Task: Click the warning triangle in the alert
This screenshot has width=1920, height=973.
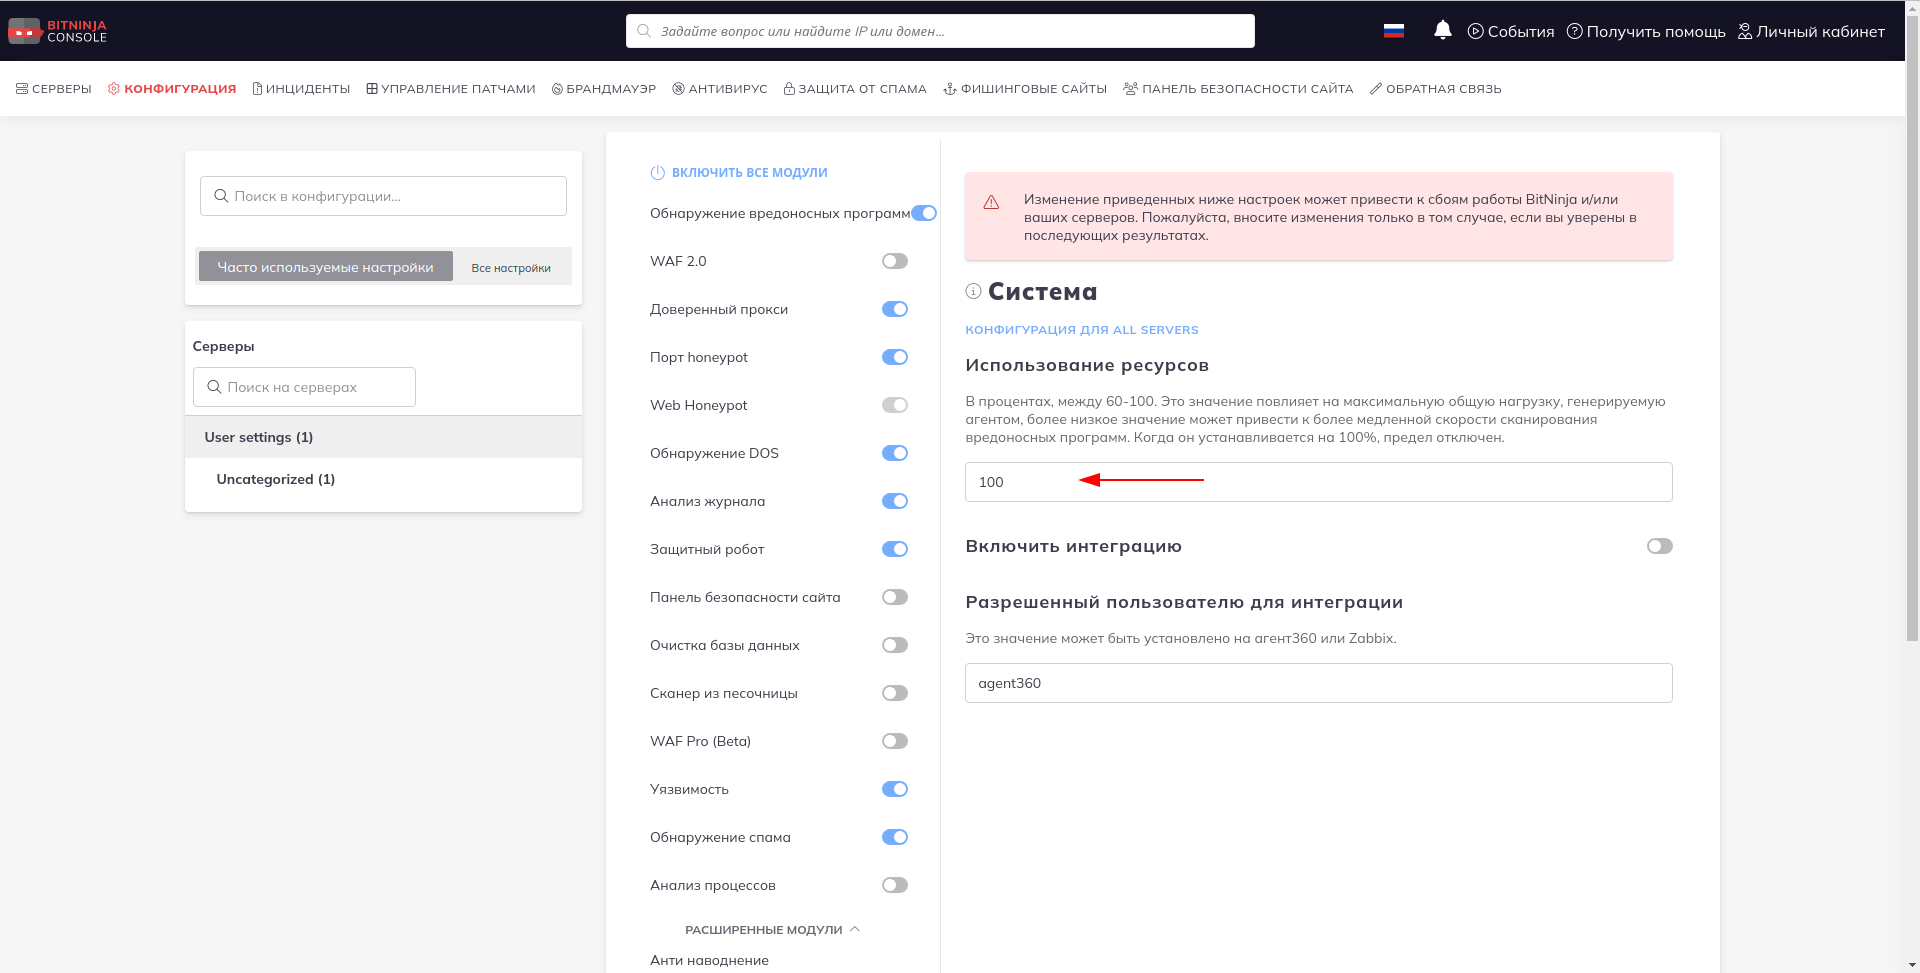Action: (991, 203)
